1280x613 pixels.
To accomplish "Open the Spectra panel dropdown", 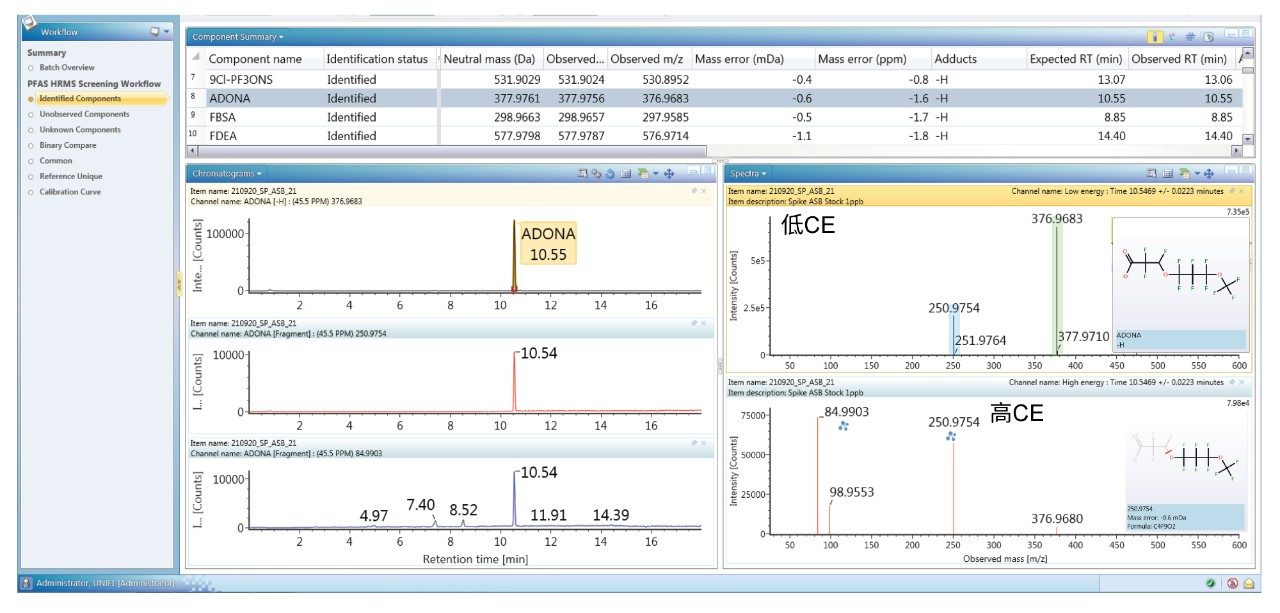I will 750,173.
